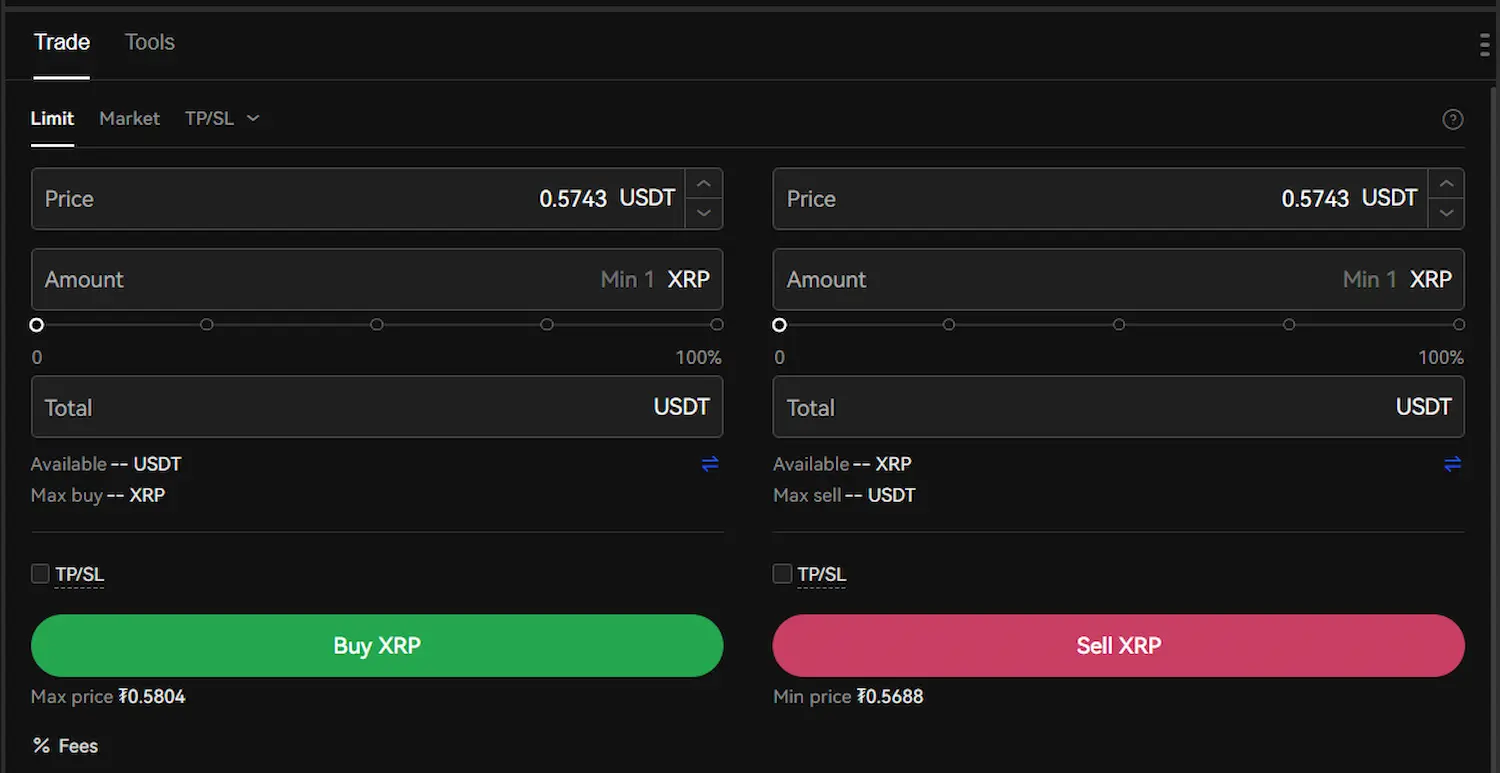Enable TP/SL checkbox on sell side
Viewport: 1500px width, 773px height.
(x=782, y=574)
